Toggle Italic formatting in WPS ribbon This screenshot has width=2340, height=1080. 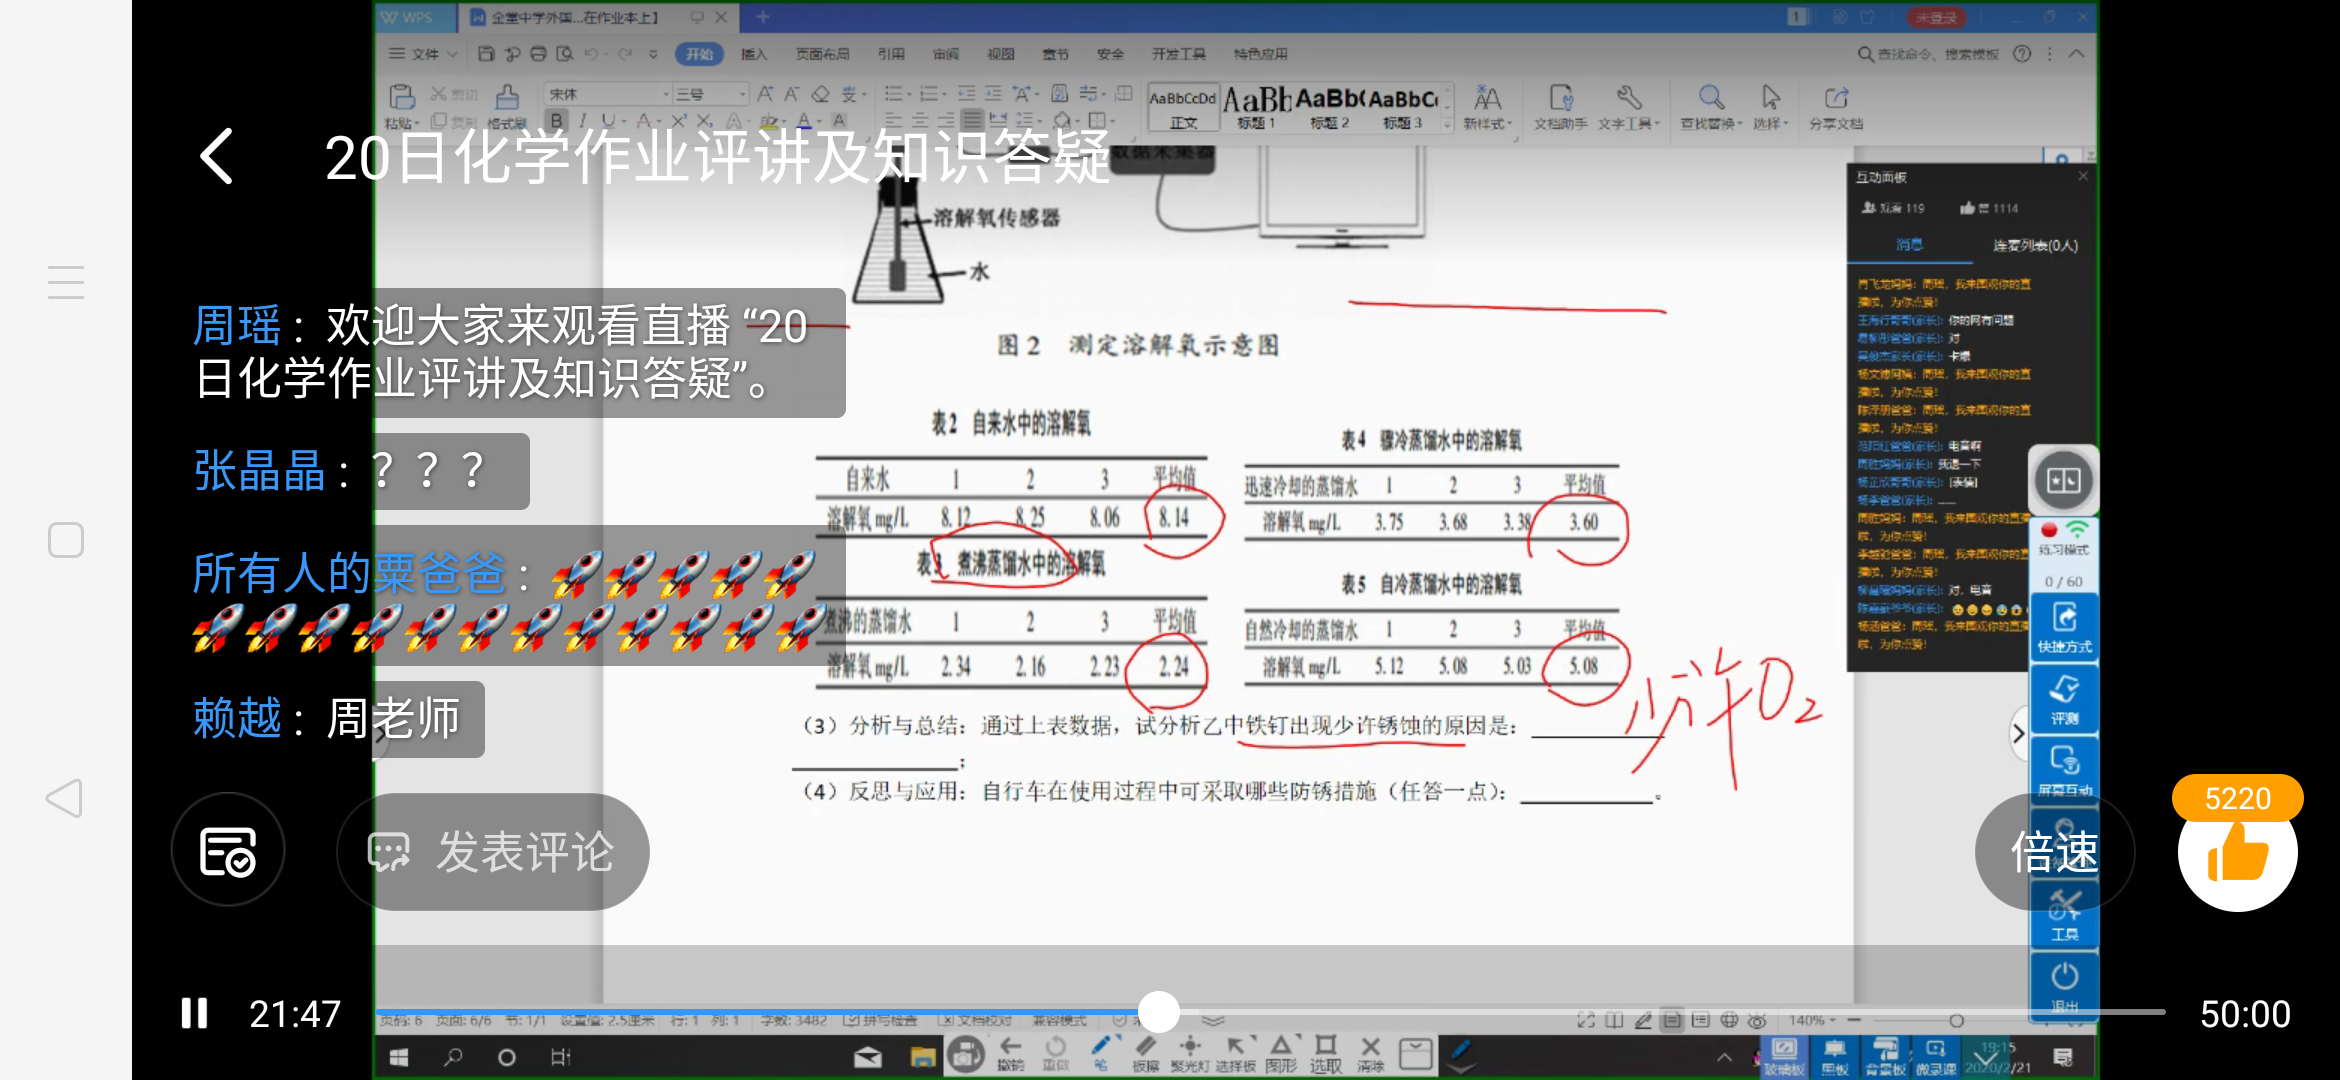[x=582, y=122]
